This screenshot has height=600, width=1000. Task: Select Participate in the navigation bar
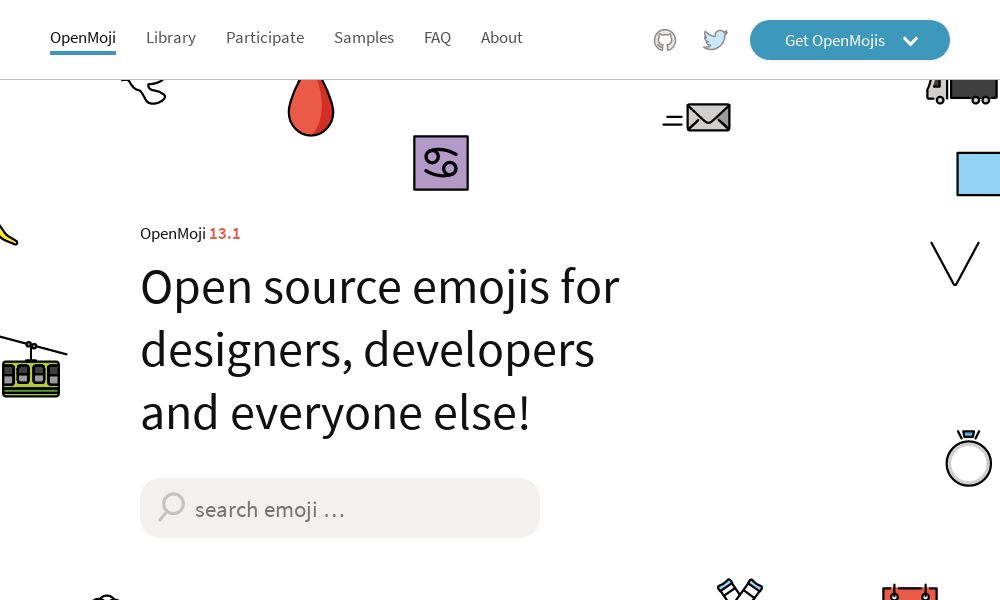pos(265,38)
